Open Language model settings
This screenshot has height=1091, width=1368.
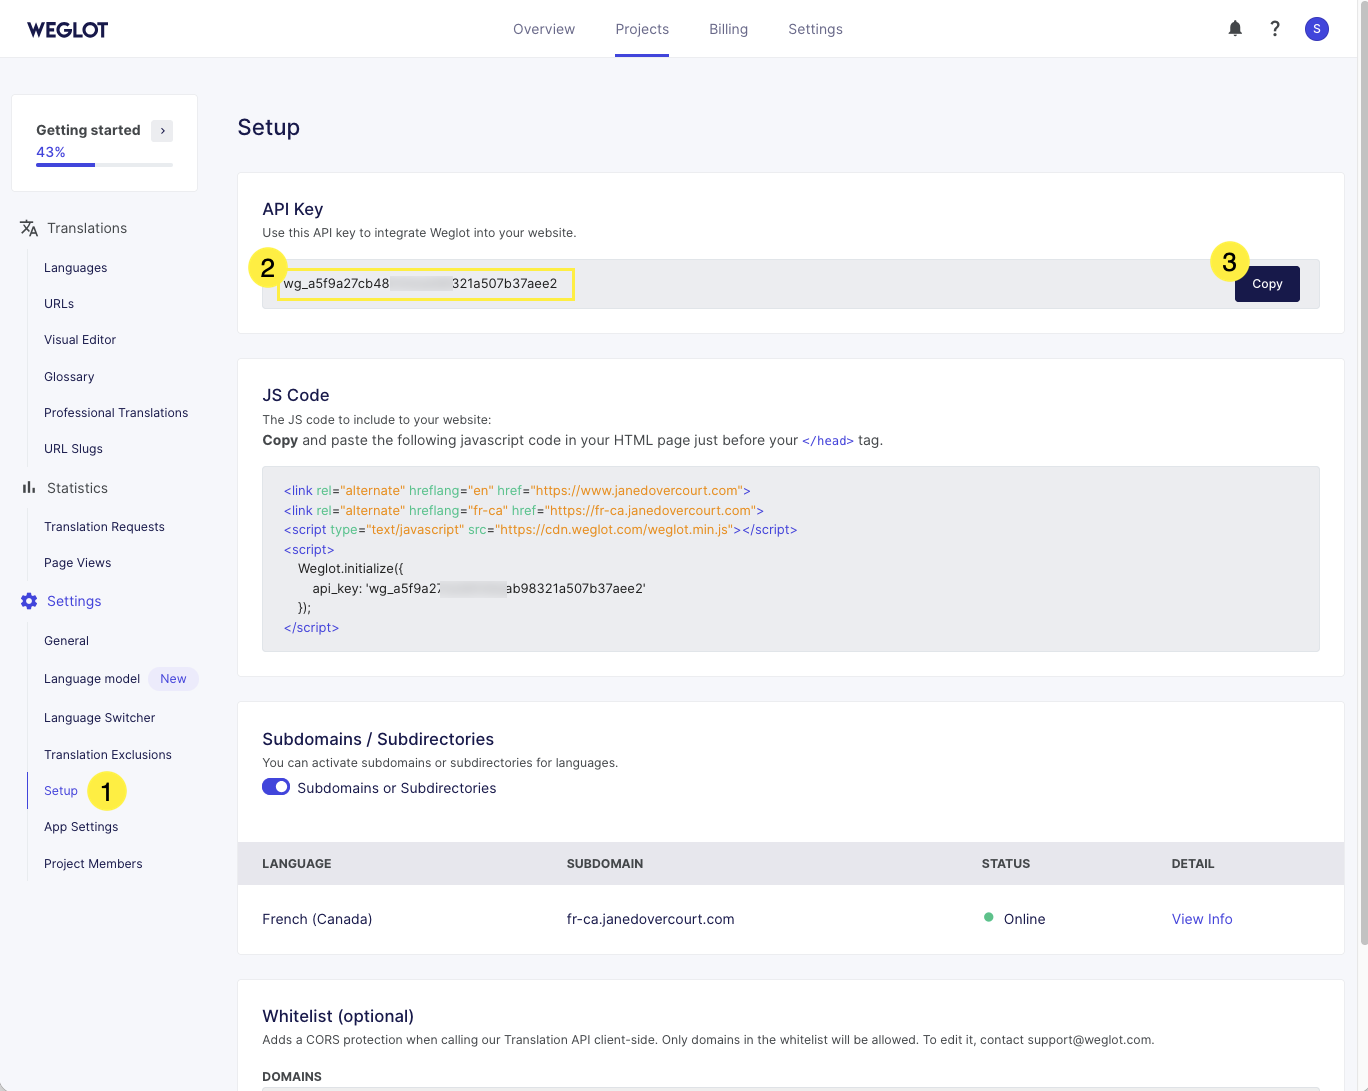[92, 679]
